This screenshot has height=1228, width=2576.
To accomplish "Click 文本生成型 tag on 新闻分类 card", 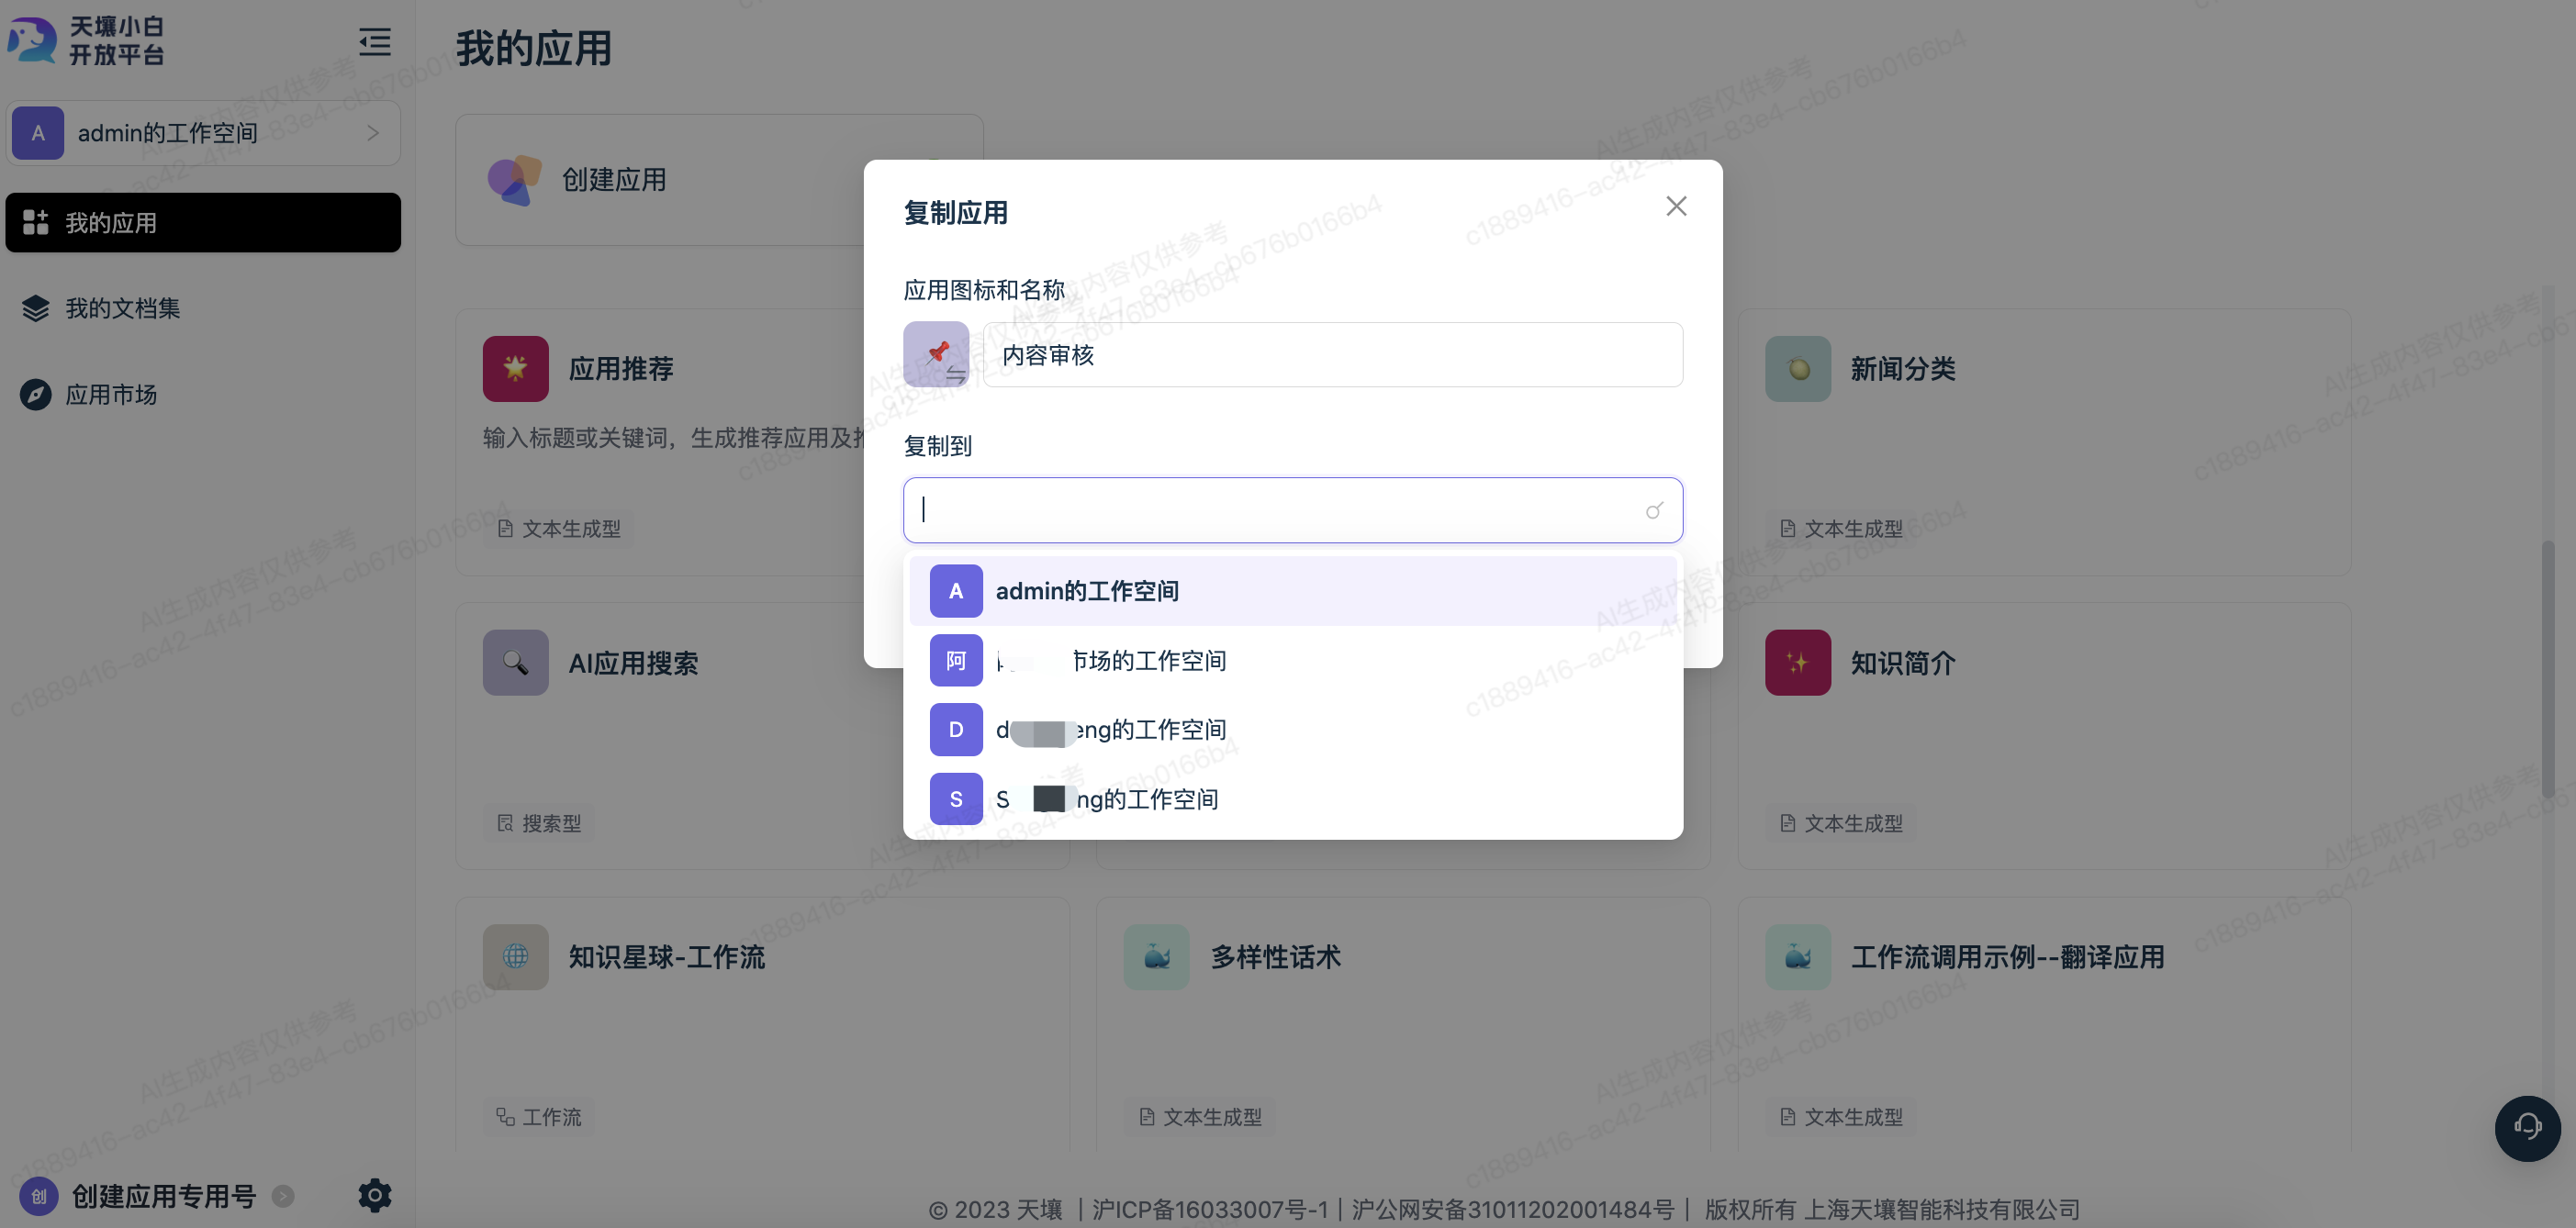I will (1841, 528).
